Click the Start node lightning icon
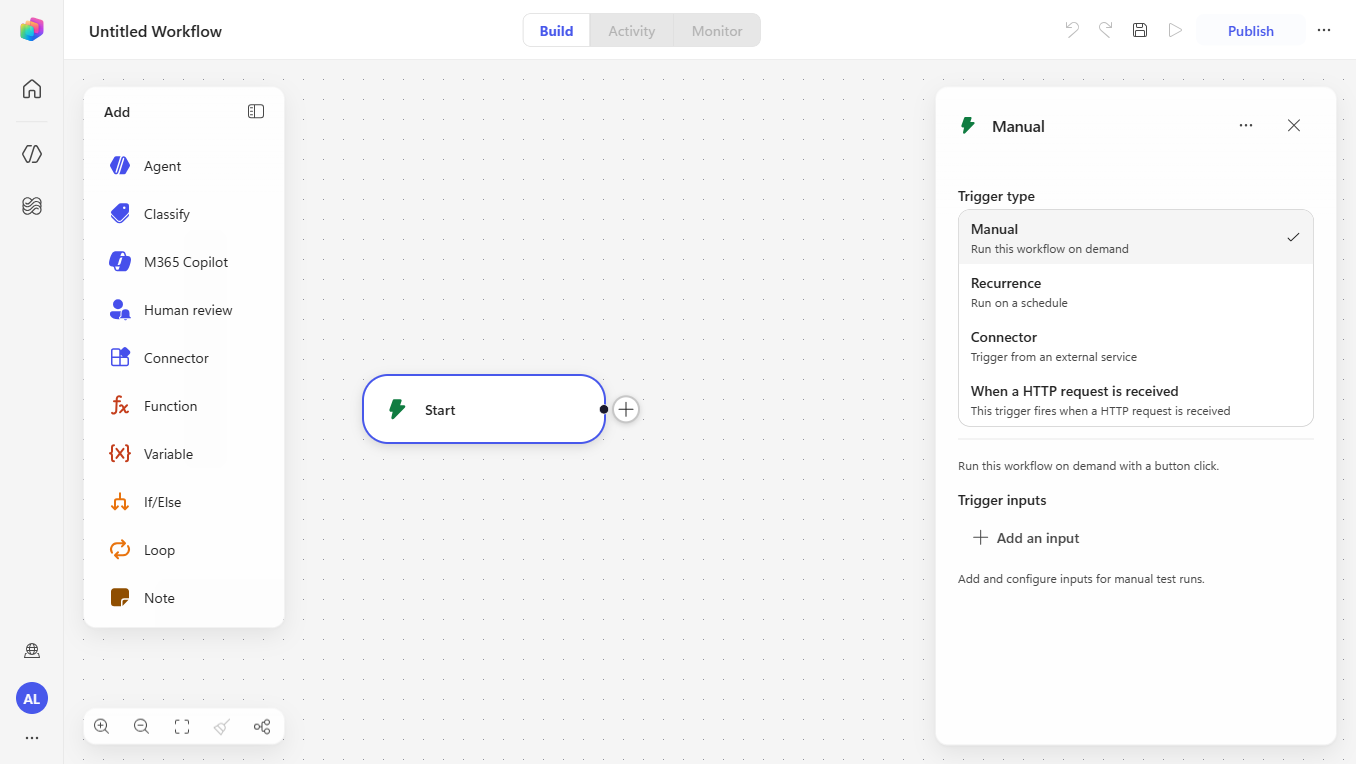This screenshot has width=1356, height=764. tap(397, 409)
